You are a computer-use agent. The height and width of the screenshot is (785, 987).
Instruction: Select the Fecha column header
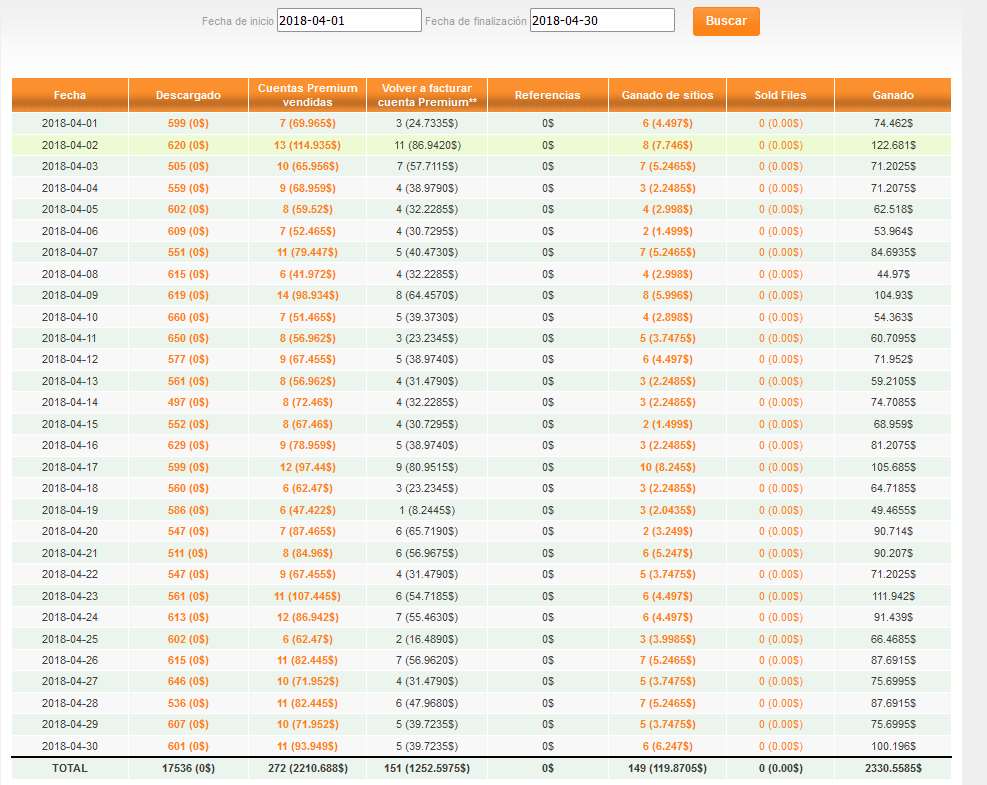point(70,95)
